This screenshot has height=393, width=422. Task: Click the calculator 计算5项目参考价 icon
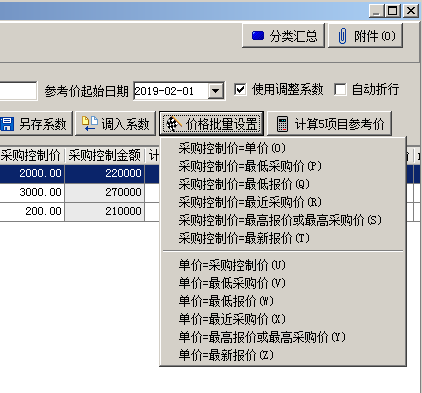pos(282,124)
